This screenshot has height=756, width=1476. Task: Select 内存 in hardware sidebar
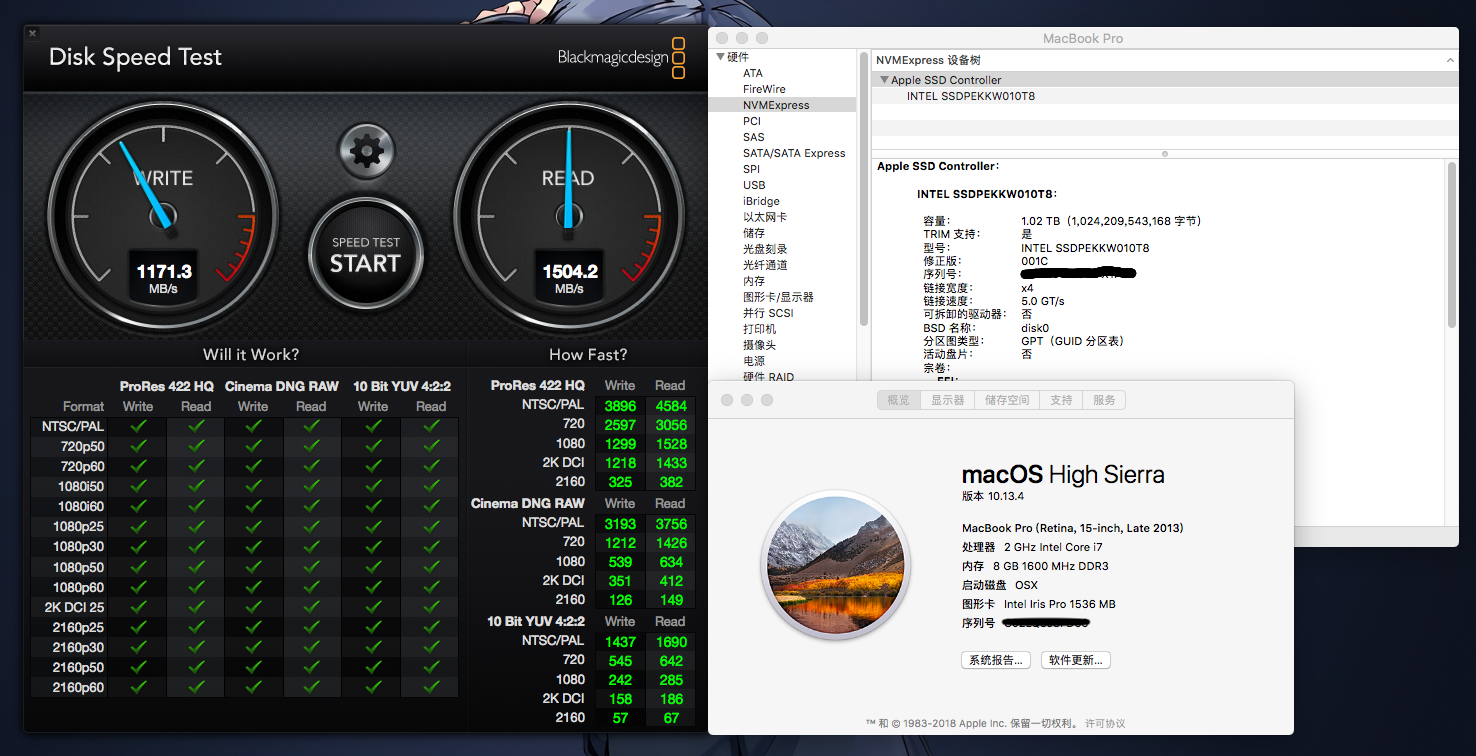click(754, 281)
